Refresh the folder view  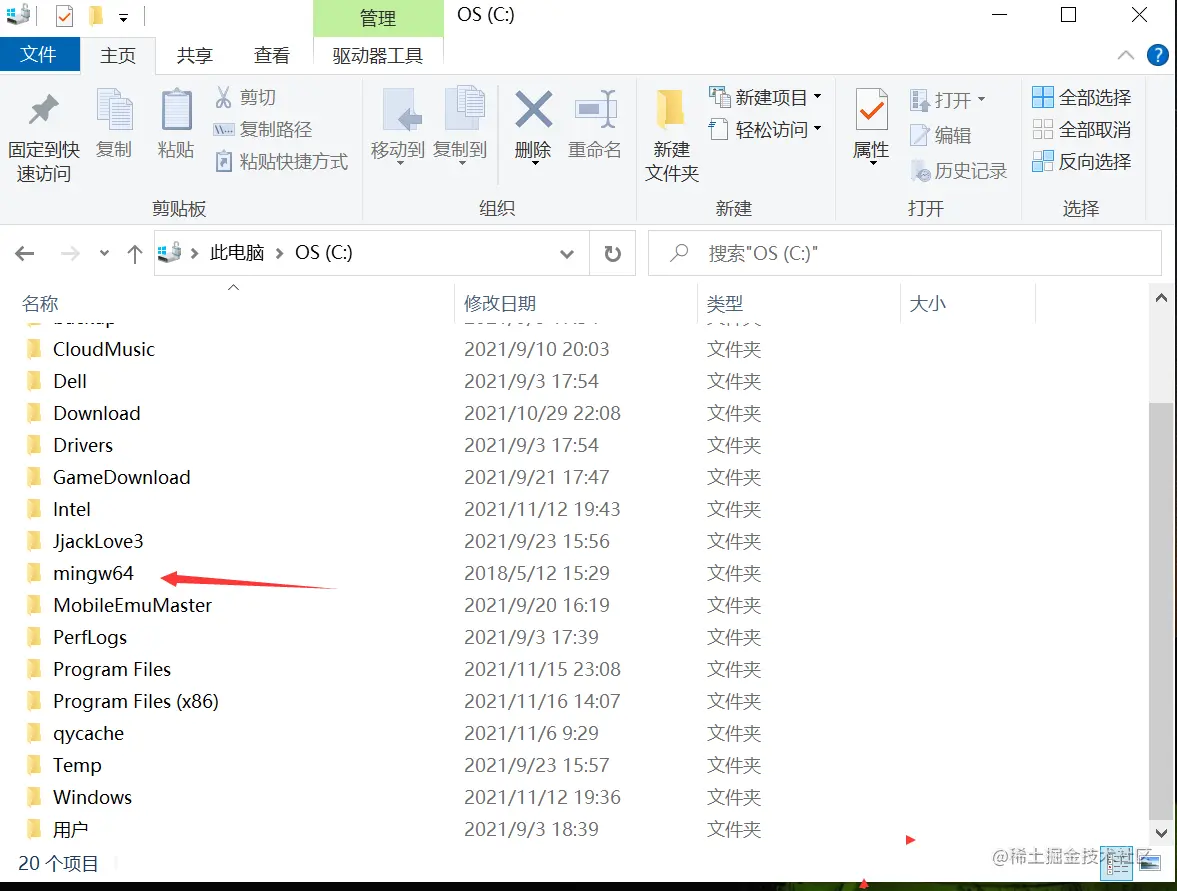[611, 253]
